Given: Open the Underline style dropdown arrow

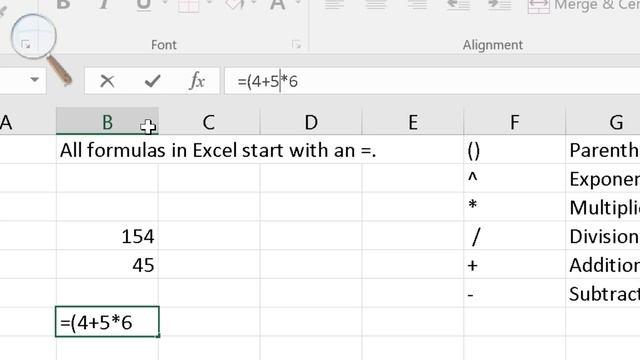Looking at the screenshot, I should pos(166,3).
